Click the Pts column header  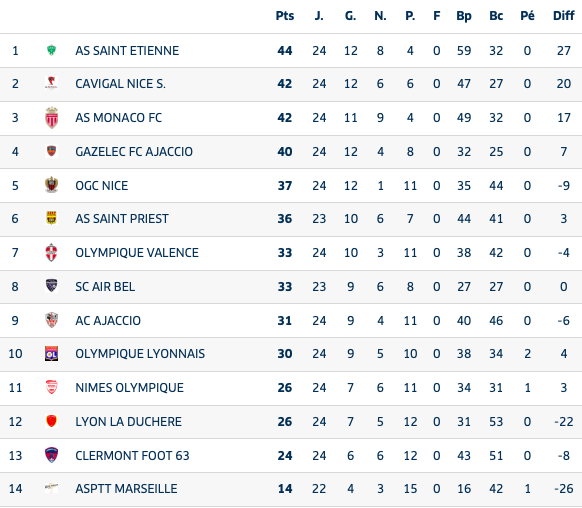[x=285, y=16]
